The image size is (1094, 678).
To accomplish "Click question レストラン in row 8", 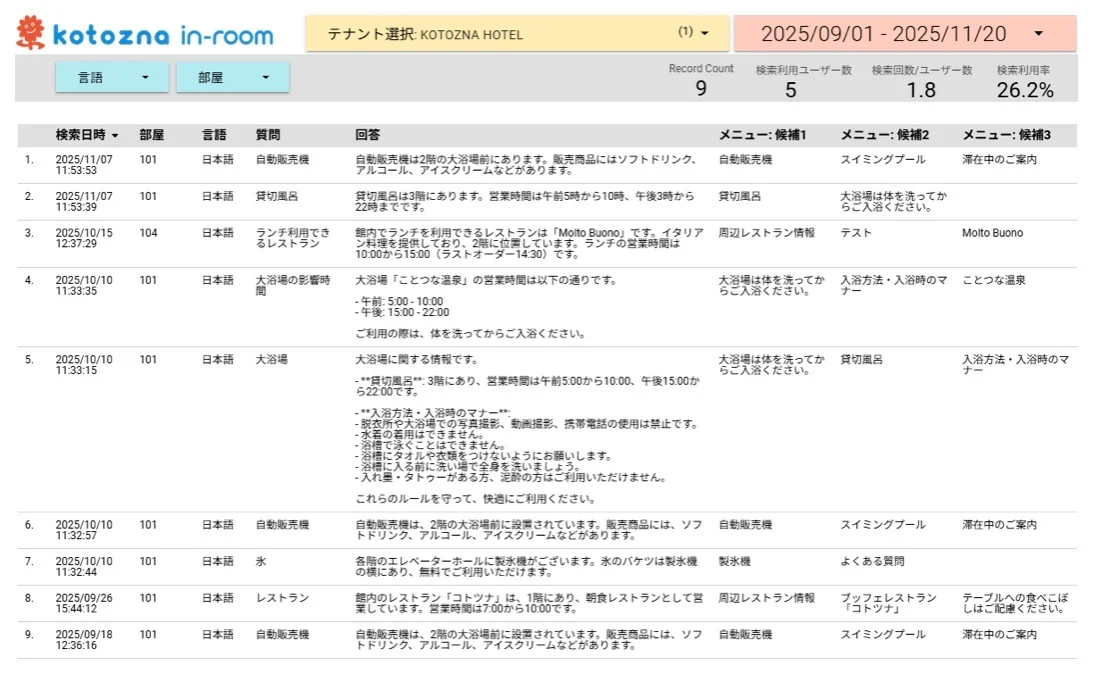I will [282, 598].
